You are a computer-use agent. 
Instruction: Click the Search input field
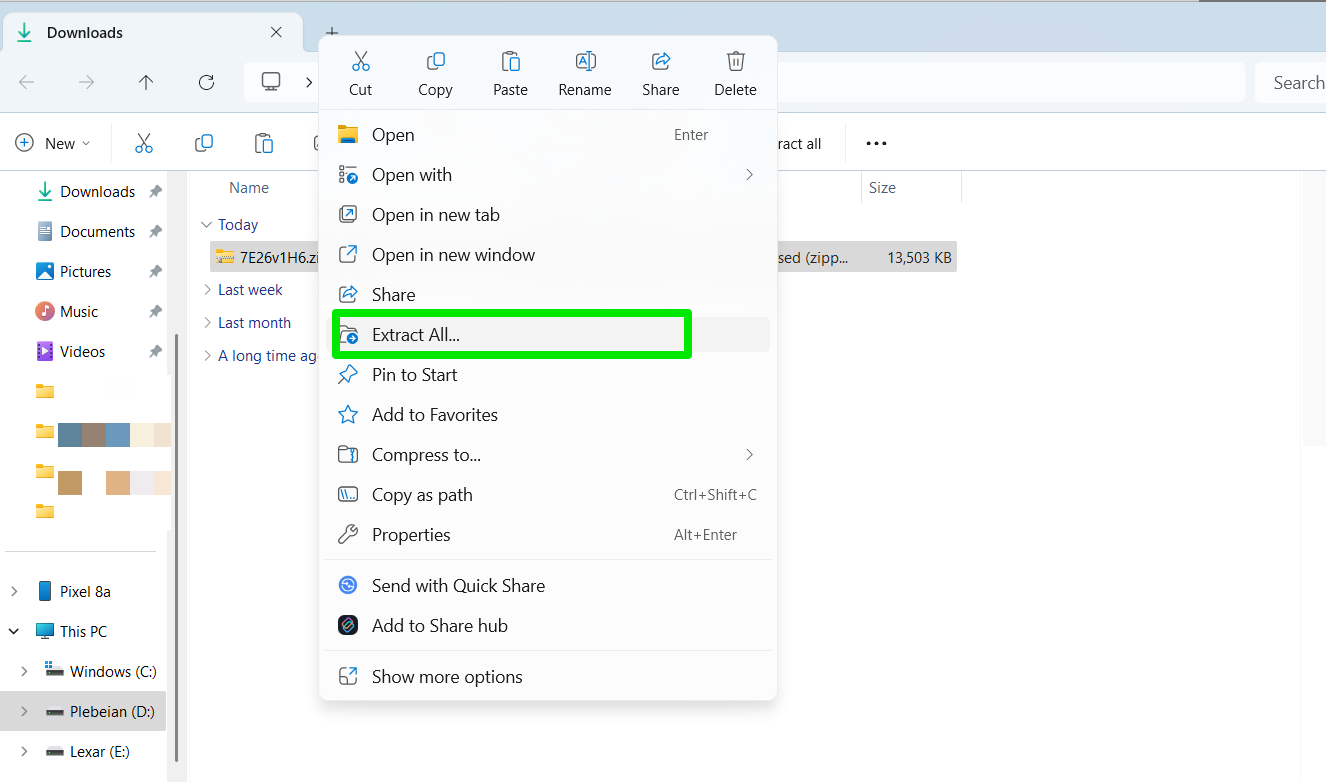pos(1290,83)
